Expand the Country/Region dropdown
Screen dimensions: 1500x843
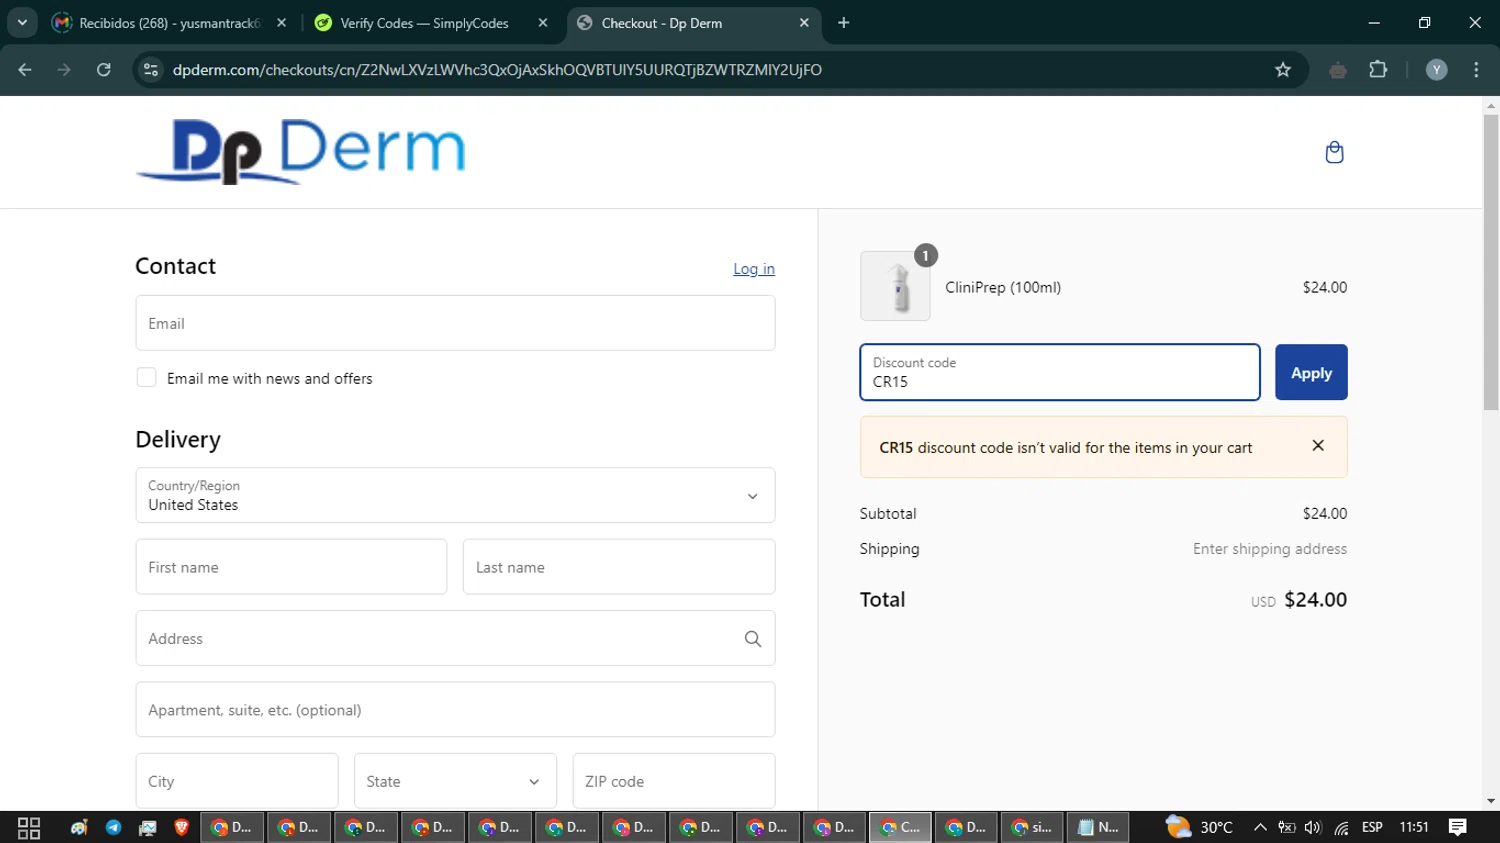pos(455,495)
